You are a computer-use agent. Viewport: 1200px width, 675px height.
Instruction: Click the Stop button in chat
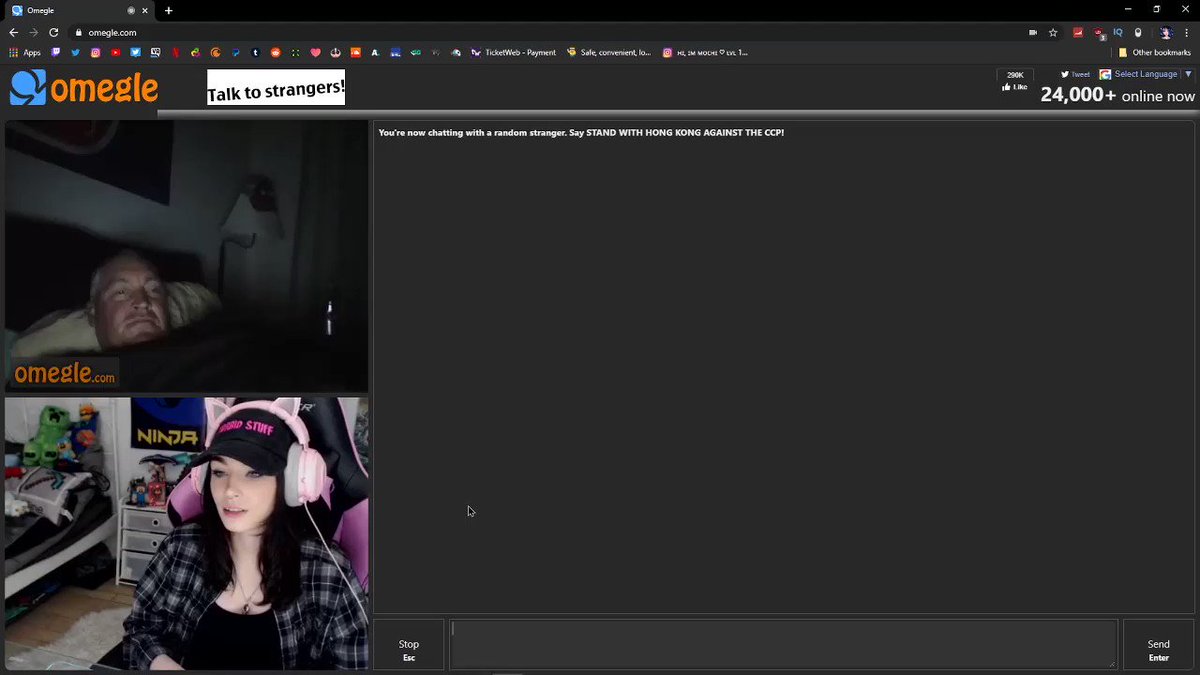pyautogui.click(x=408, y=649)
